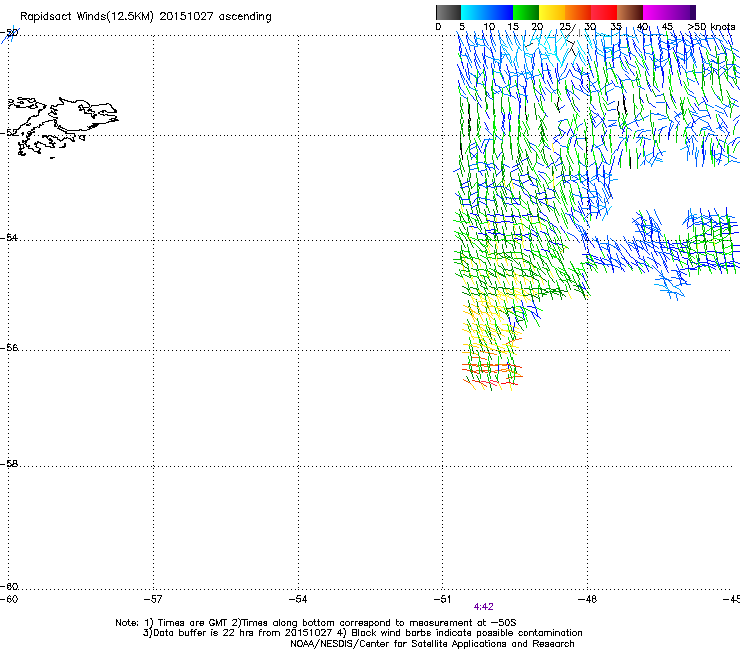Viewport: 740px width, 650px height.
Task: Click the '>50 knots' legend label
Action: [x=711, y=27]
